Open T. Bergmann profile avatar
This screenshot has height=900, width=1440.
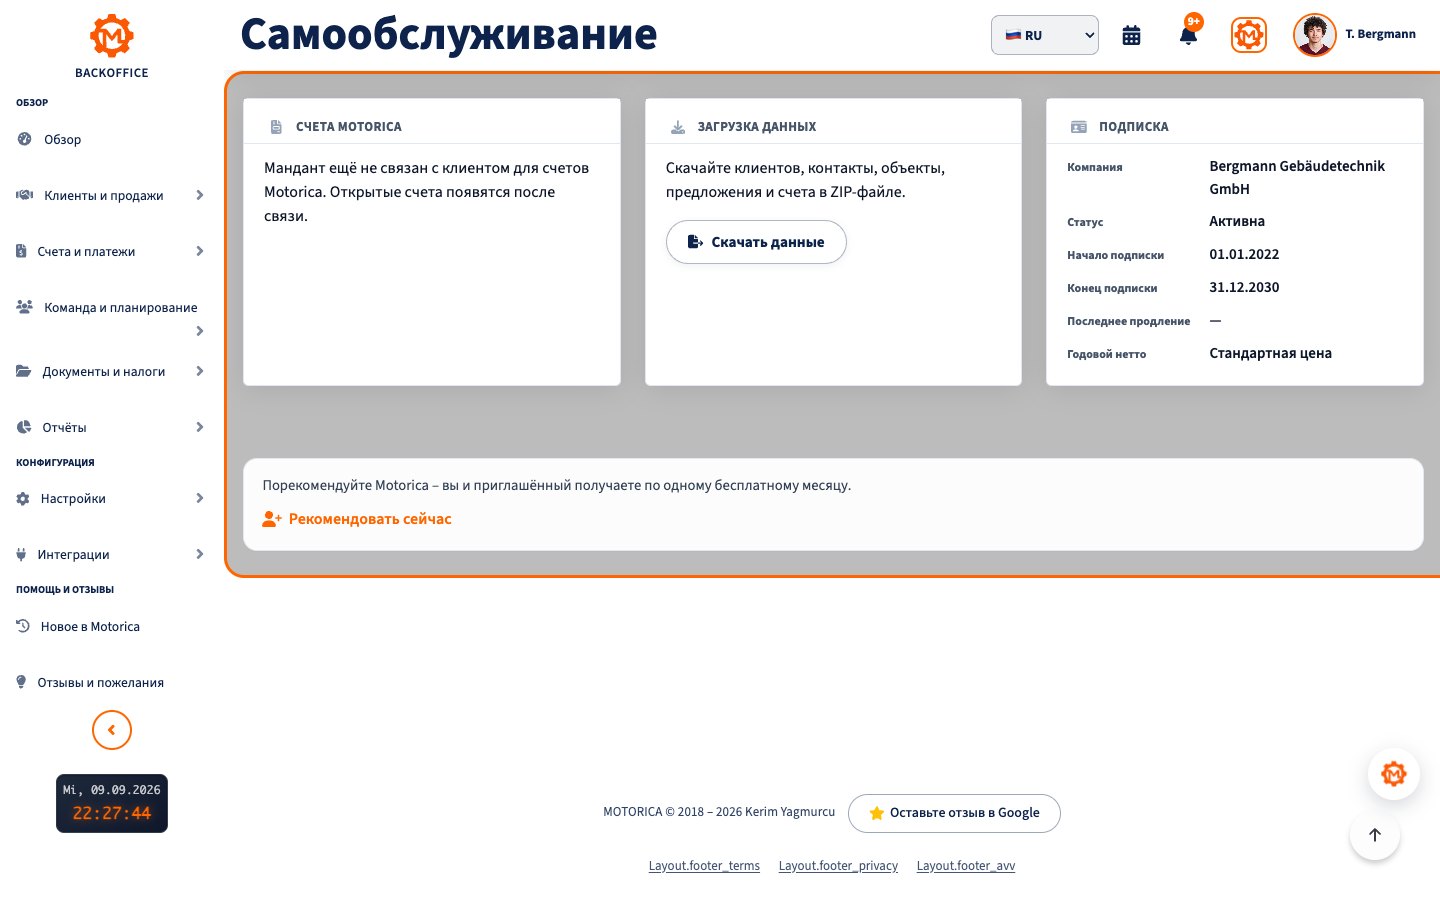(x=1315, y=35)
